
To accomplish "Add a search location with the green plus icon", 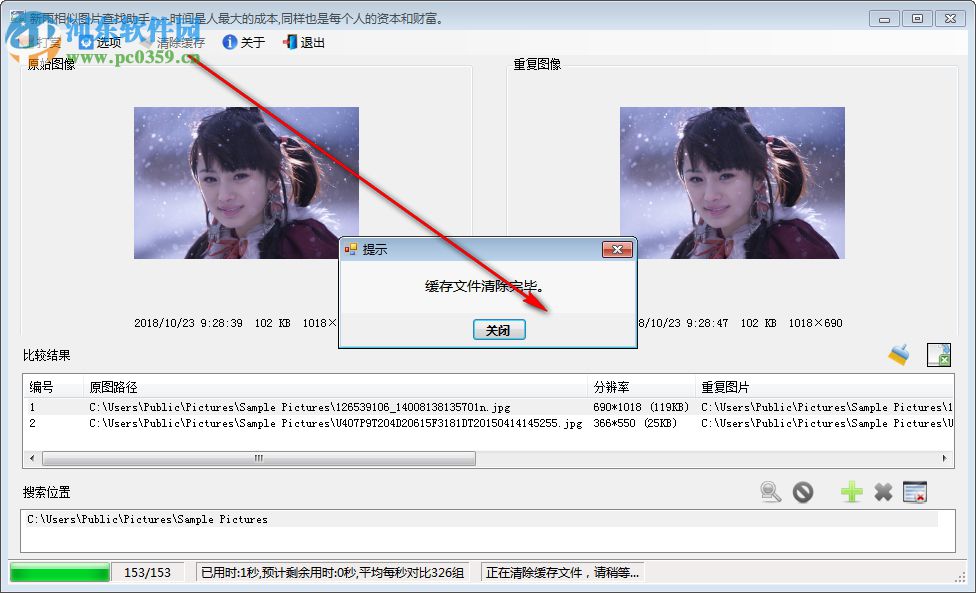I will point(850,492).
